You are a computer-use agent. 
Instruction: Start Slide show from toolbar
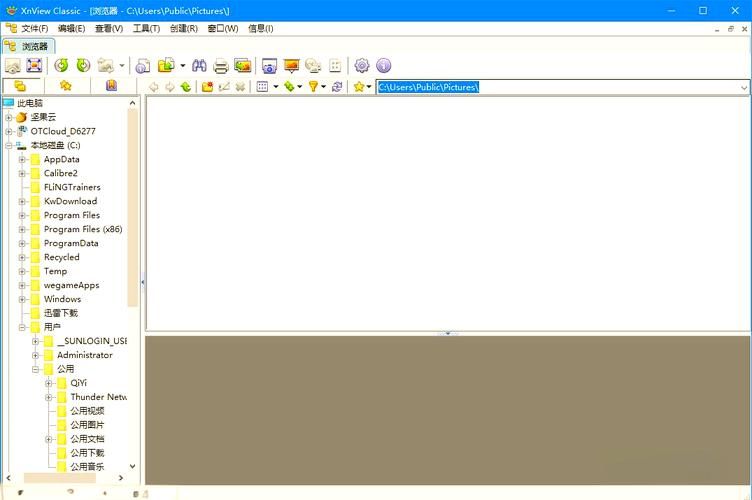click(x=291, y=65)
